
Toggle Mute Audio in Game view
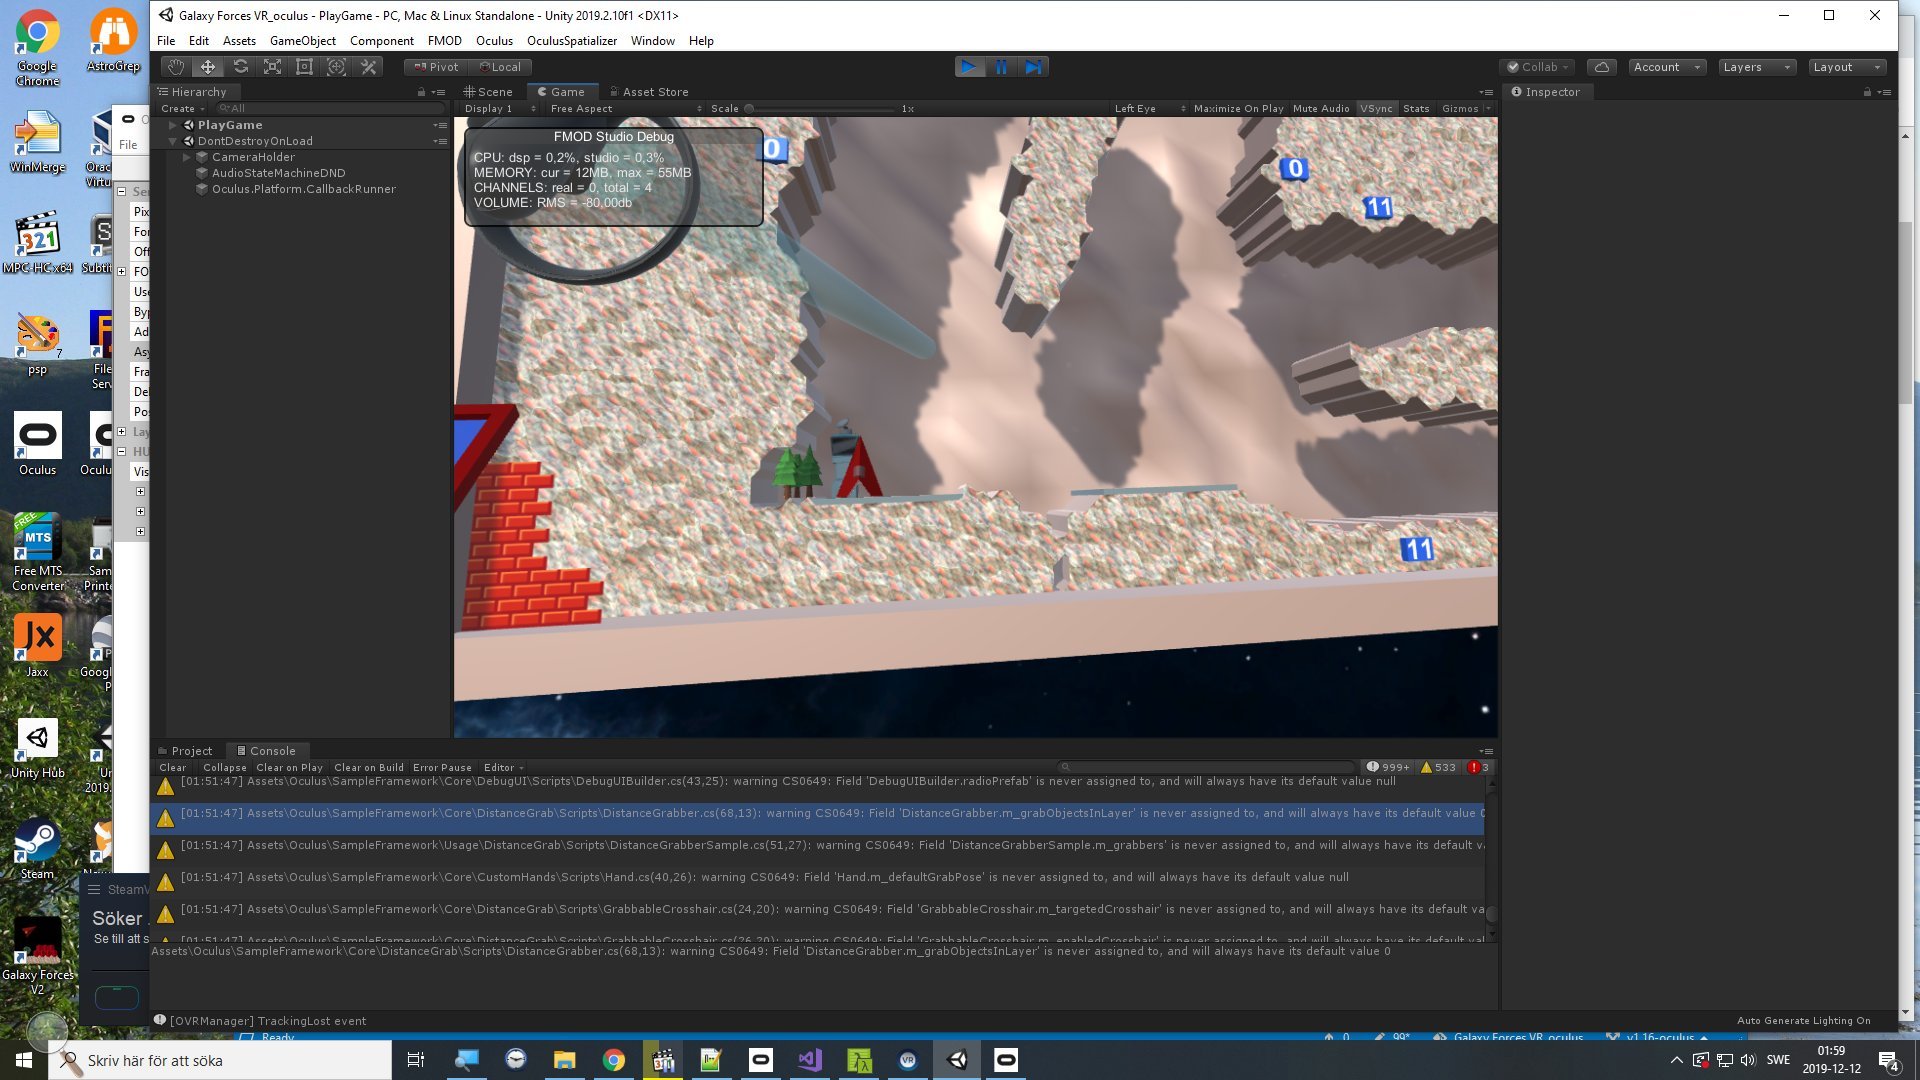(x=1320, y=108)
